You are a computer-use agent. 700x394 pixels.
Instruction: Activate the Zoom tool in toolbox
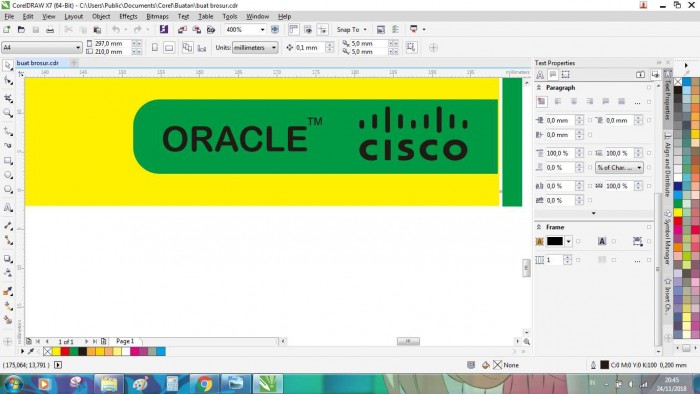coord(8,113)
